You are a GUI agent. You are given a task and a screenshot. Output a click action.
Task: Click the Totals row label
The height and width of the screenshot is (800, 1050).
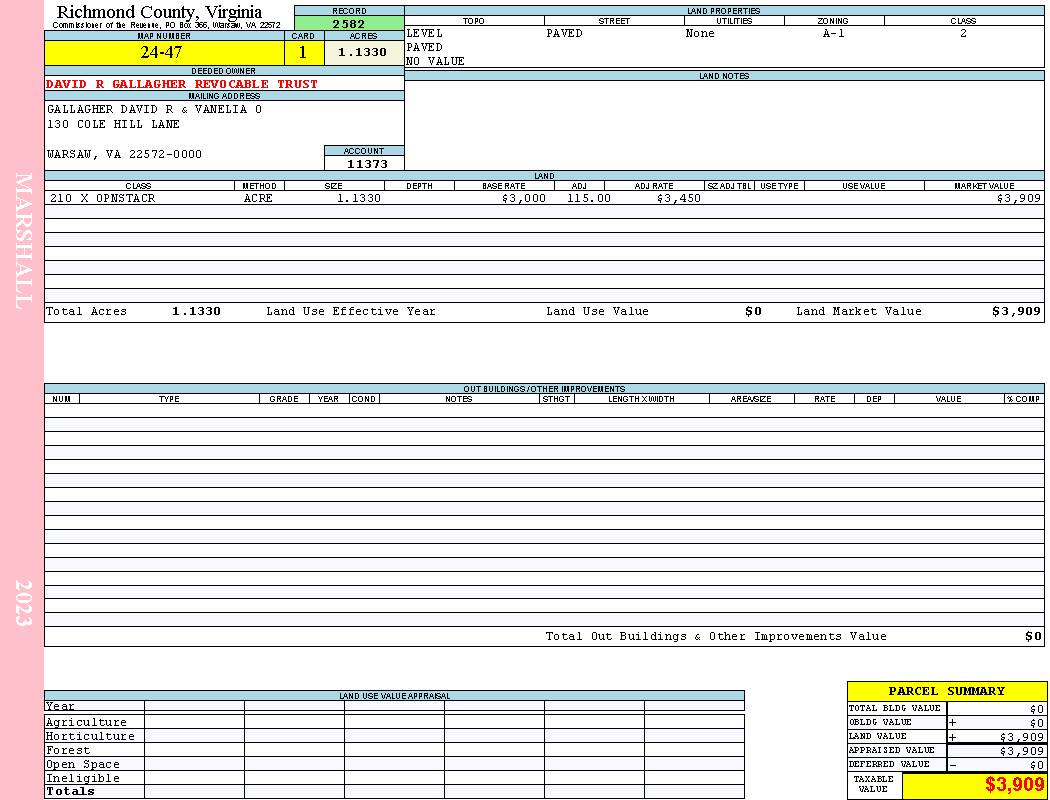70,791
